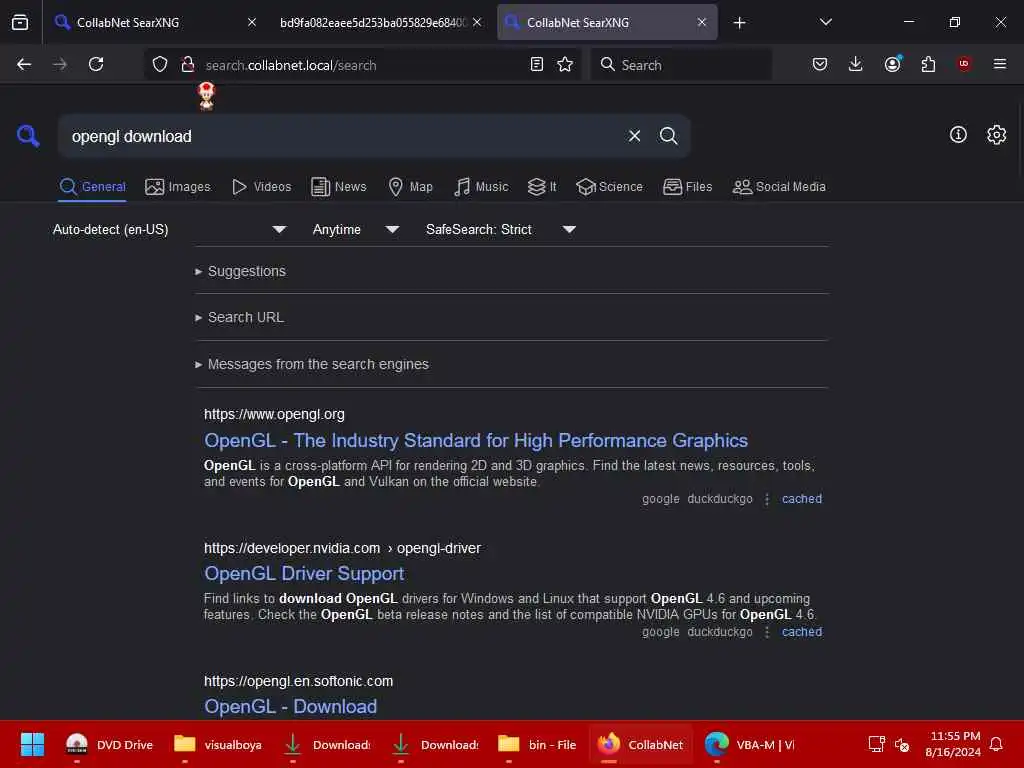
Task: Open the notification bell in the system tray
Action: coord(996,744)
